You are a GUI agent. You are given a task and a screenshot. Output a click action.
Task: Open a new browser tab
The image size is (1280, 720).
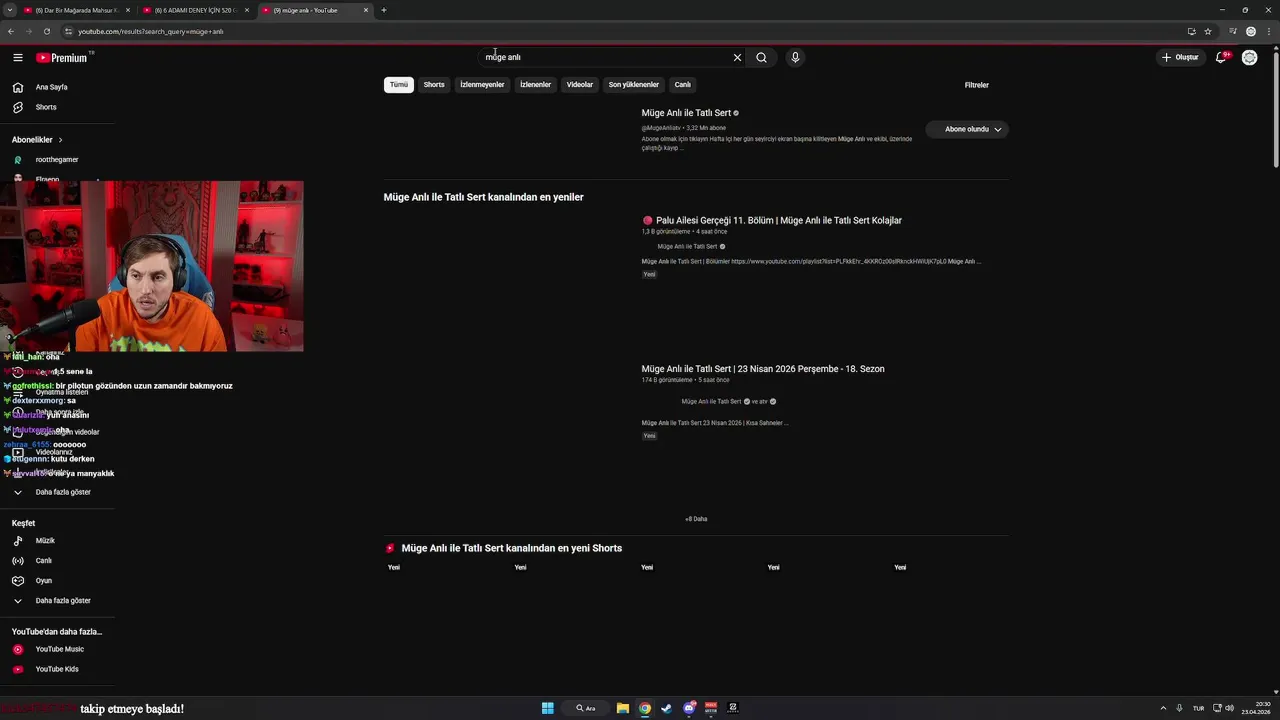[384, 10]
